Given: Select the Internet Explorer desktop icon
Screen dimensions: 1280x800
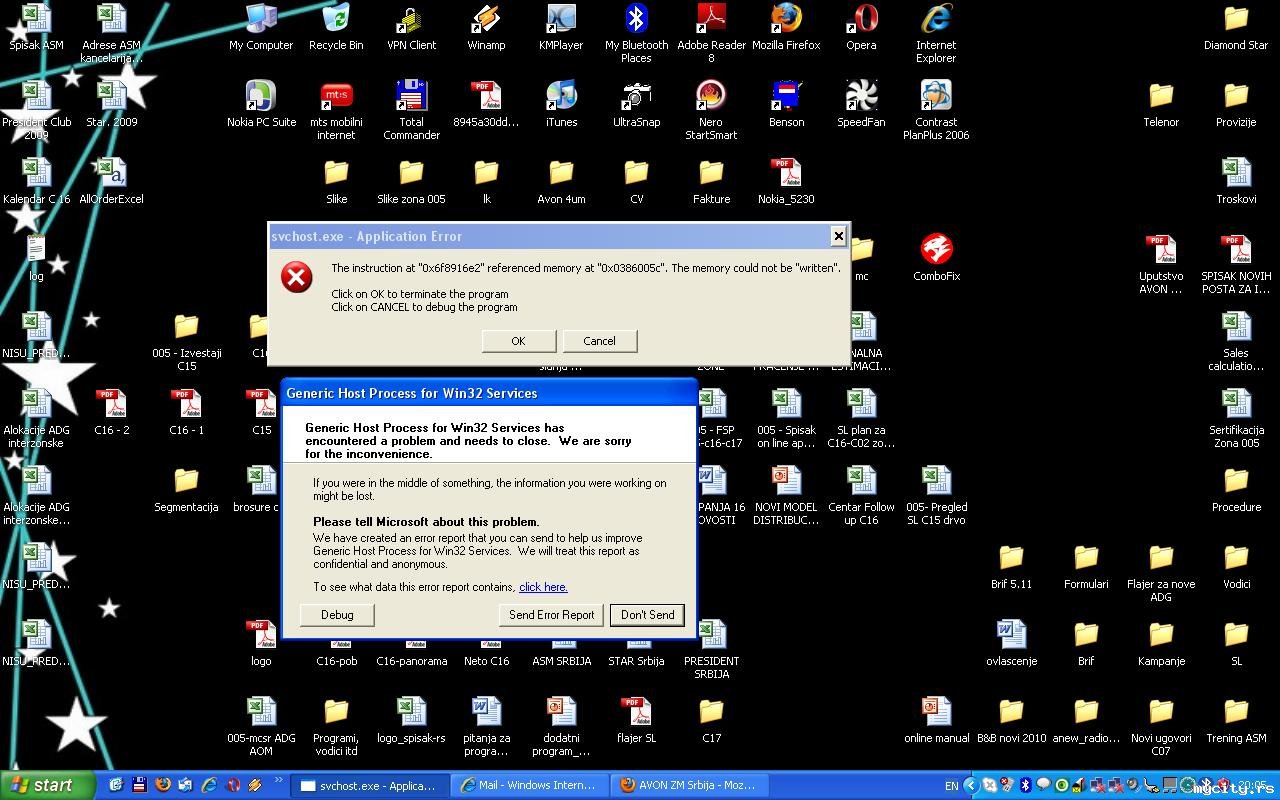Looking at the screenshot, I should (936, 33).
